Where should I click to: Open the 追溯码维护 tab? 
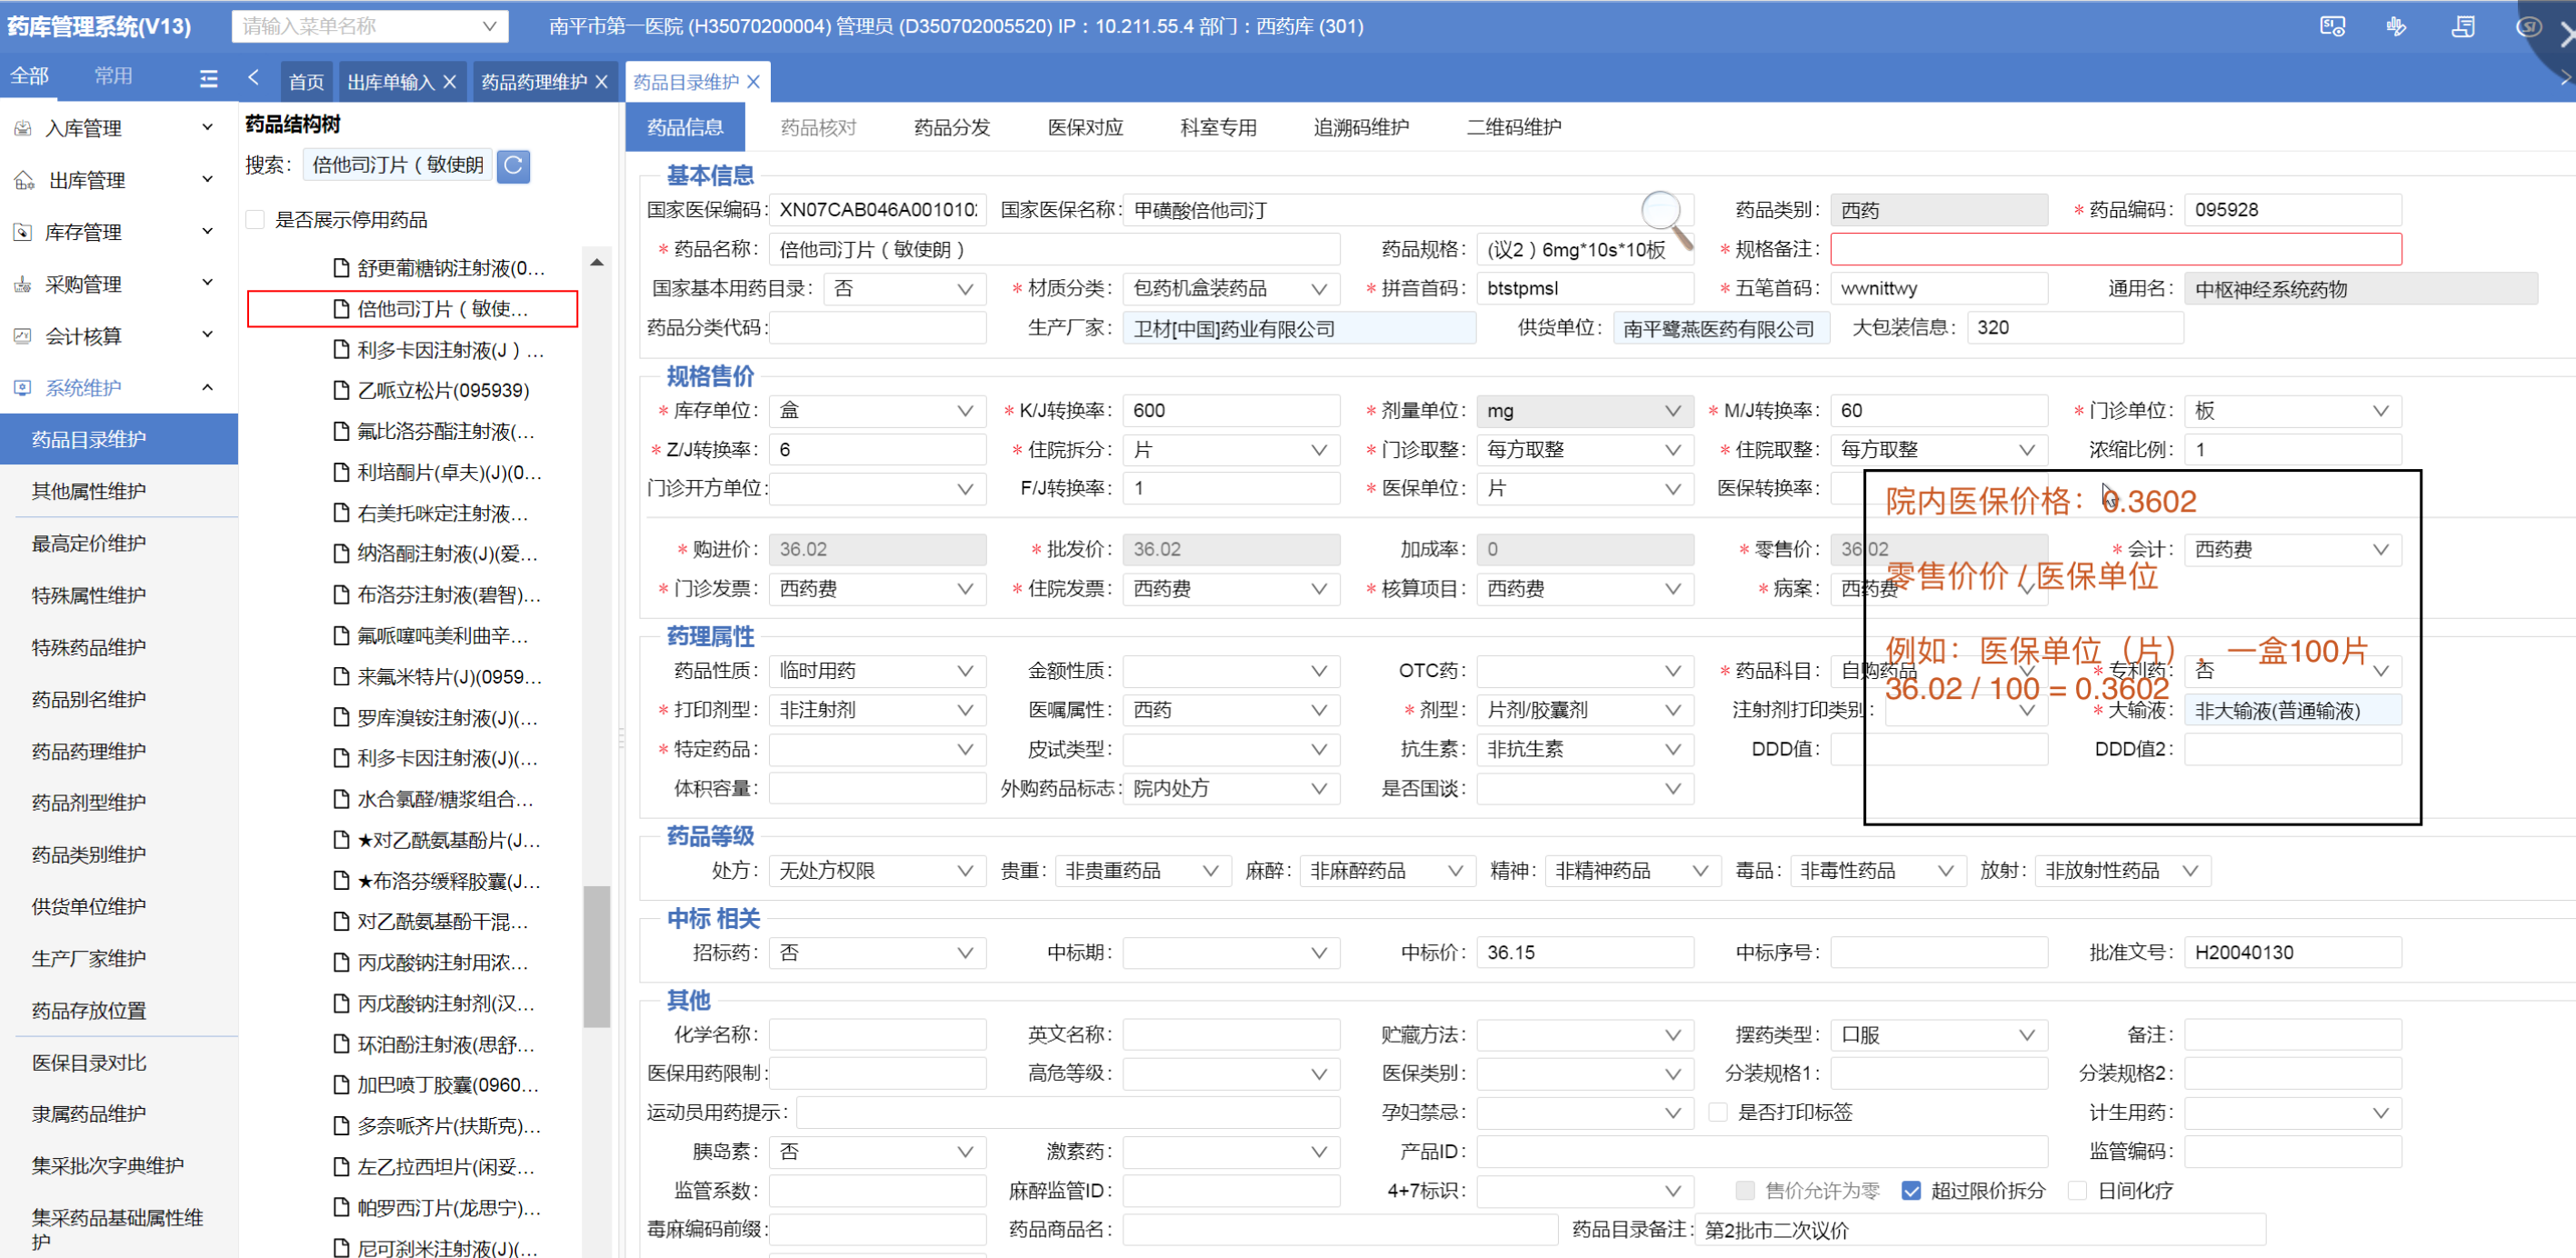1359,127
